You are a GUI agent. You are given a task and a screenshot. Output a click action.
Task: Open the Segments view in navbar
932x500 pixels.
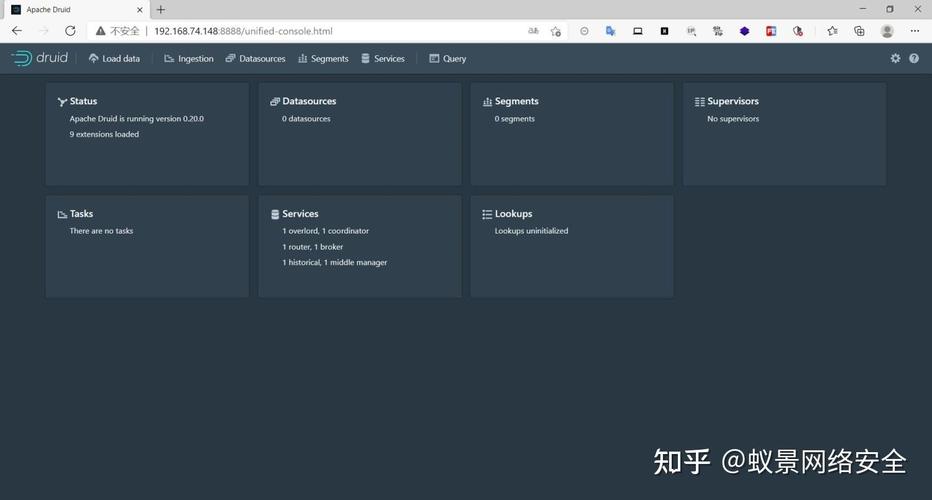tap(323, 58)
